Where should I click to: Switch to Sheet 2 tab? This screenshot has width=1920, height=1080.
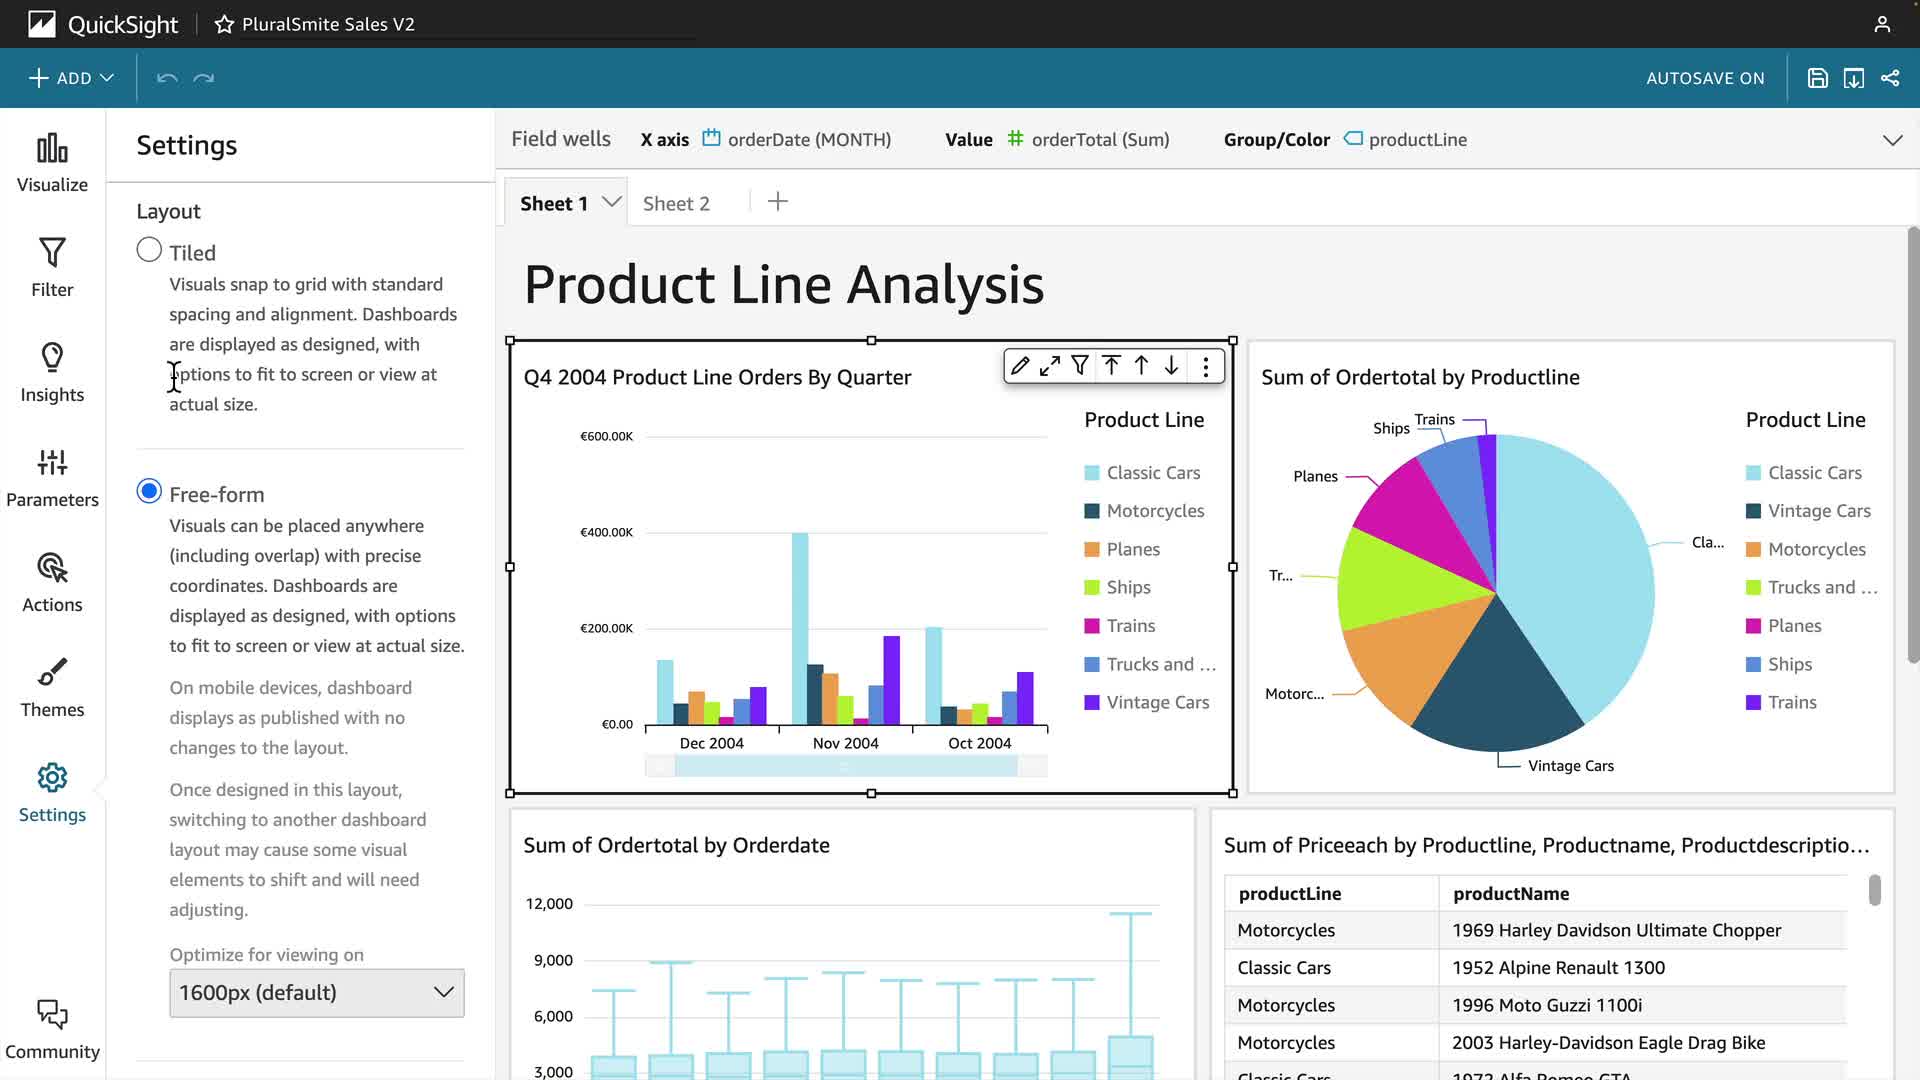pos(676,203)
